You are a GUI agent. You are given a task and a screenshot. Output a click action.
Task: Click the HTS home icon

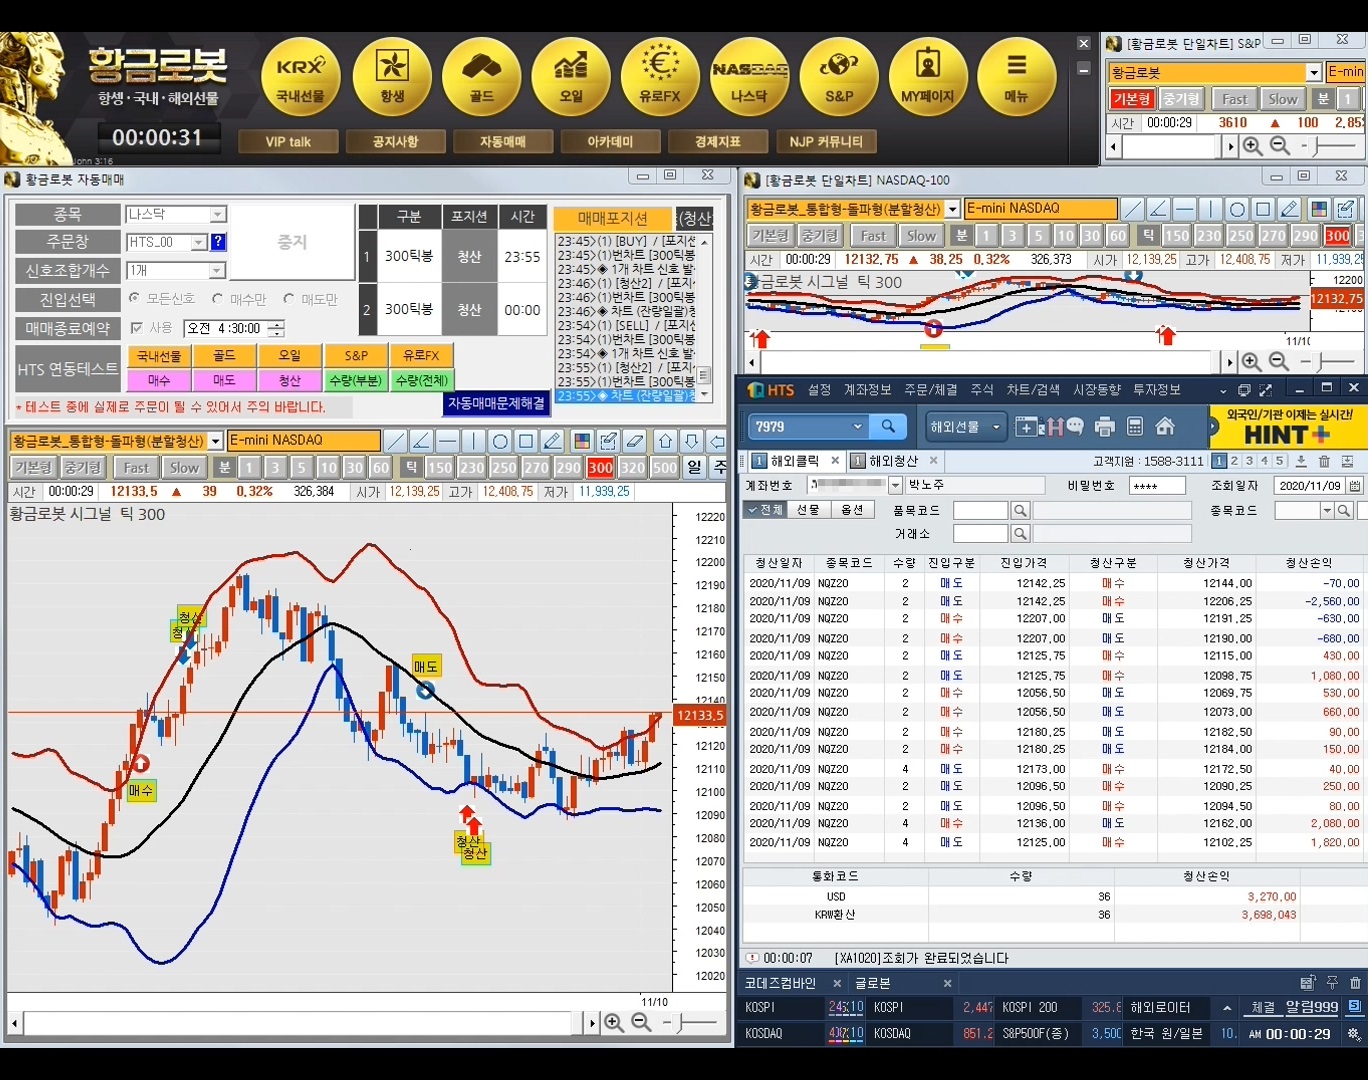pyautogui.click(x=1165, y=427)
